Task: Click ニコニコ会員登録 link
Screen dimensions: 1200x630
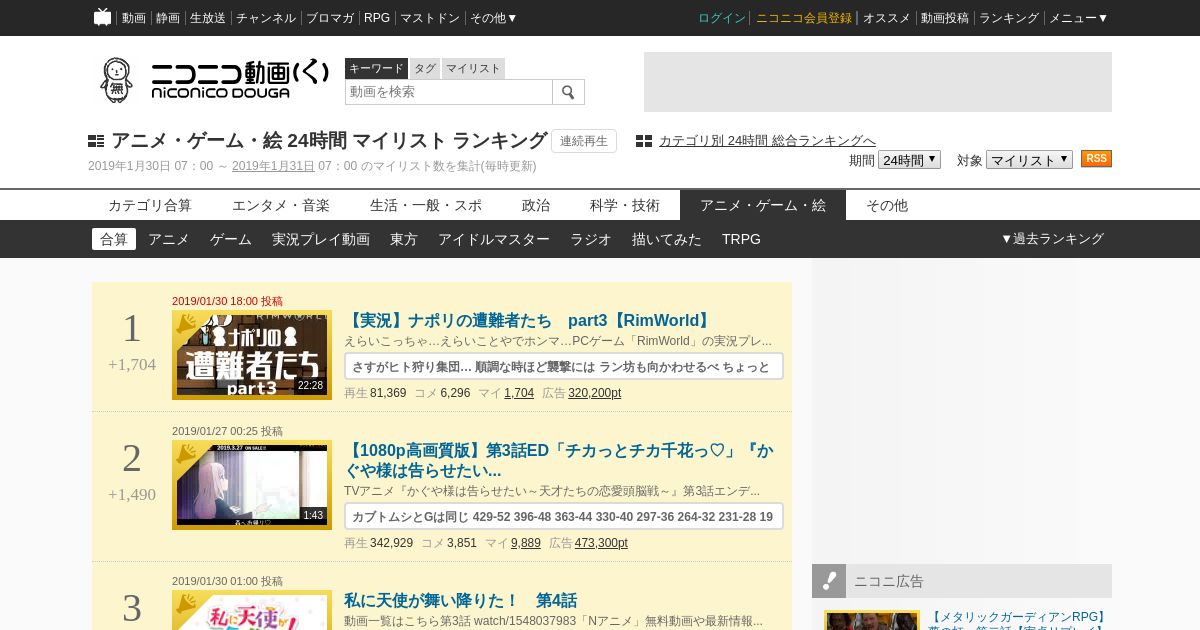Action: click(804, 18)
